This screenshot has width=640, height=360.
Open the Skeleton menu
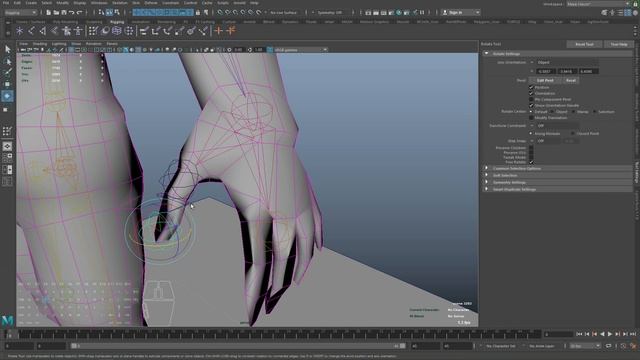coord(120,3)
